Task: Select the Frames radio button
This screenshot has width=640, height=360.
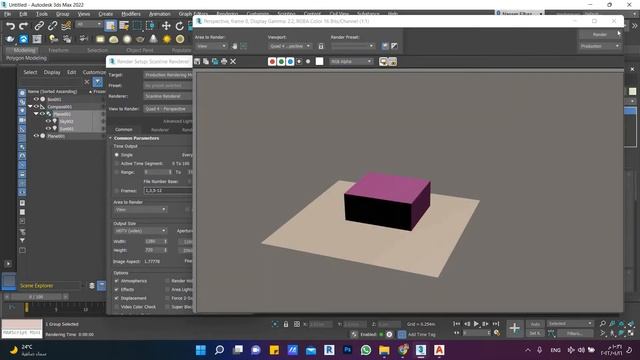Action: point(117,191)
